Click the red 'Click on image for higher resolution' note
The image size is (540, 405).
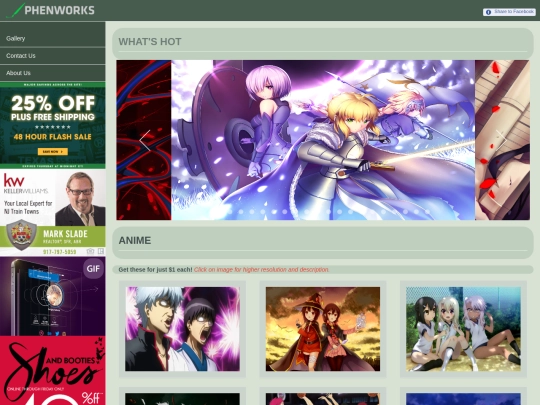[x=262, y=270]
